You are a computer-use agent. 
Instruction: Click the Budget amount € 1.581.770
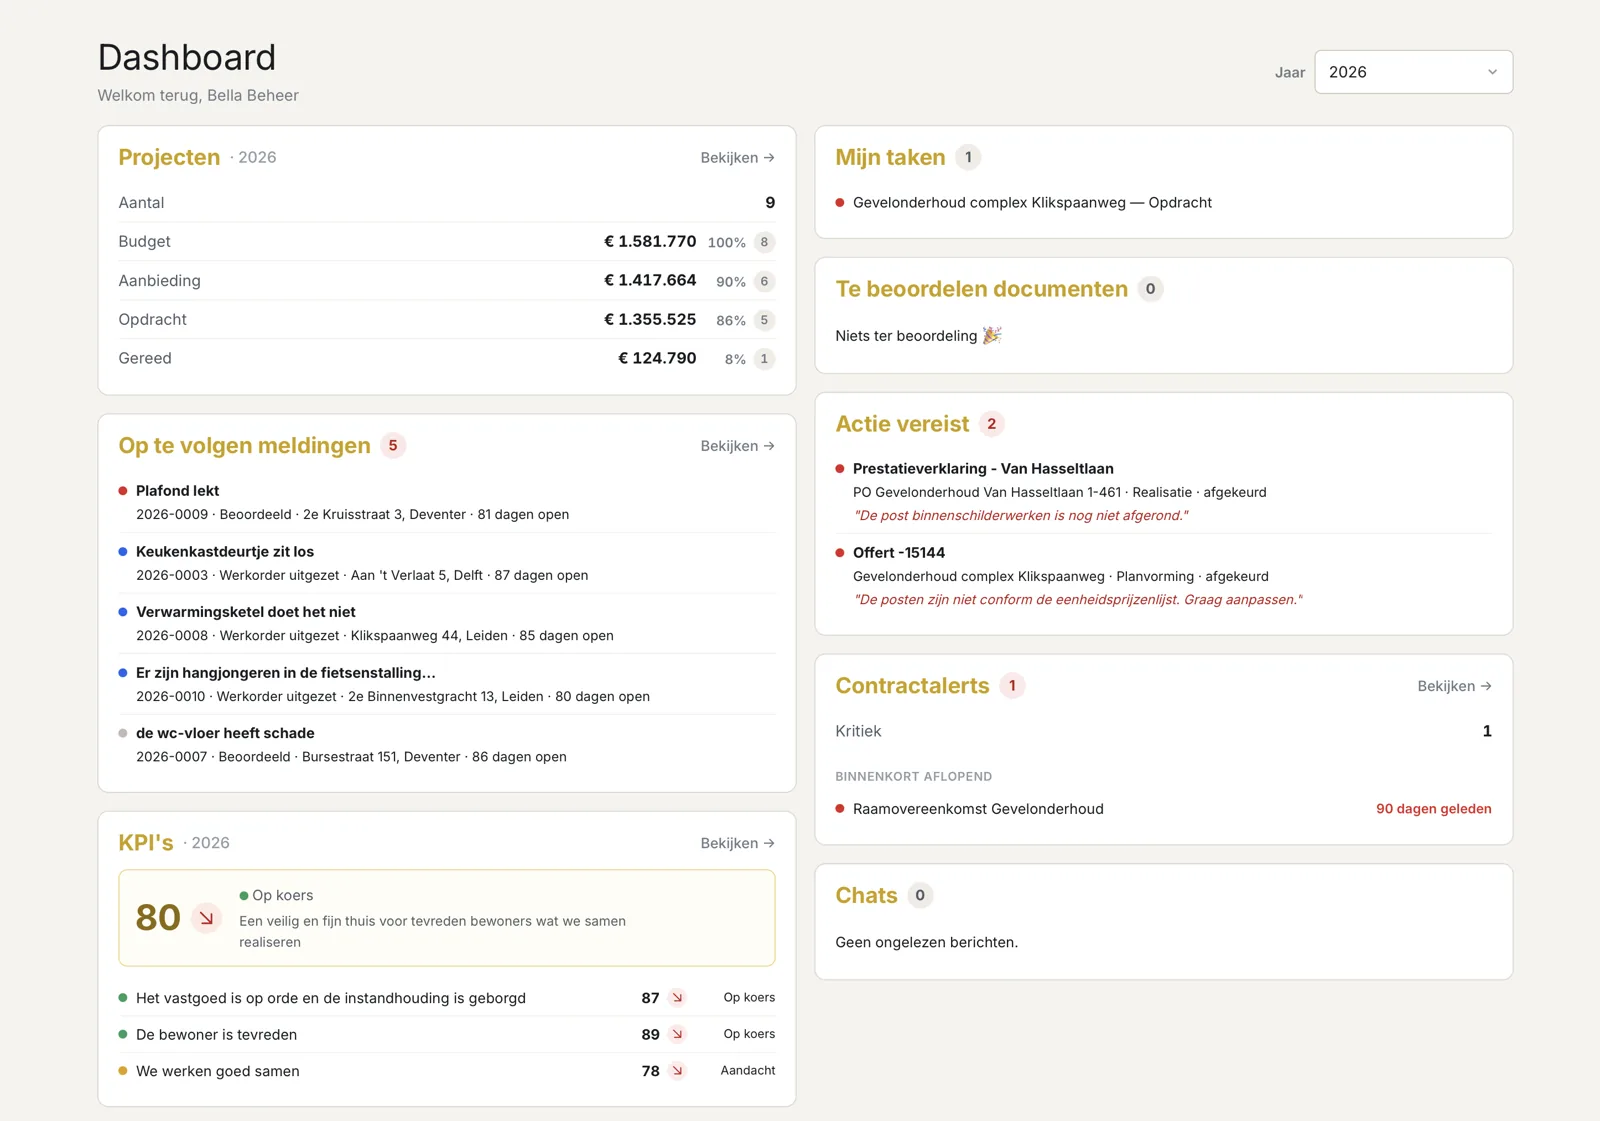point(650,241)
